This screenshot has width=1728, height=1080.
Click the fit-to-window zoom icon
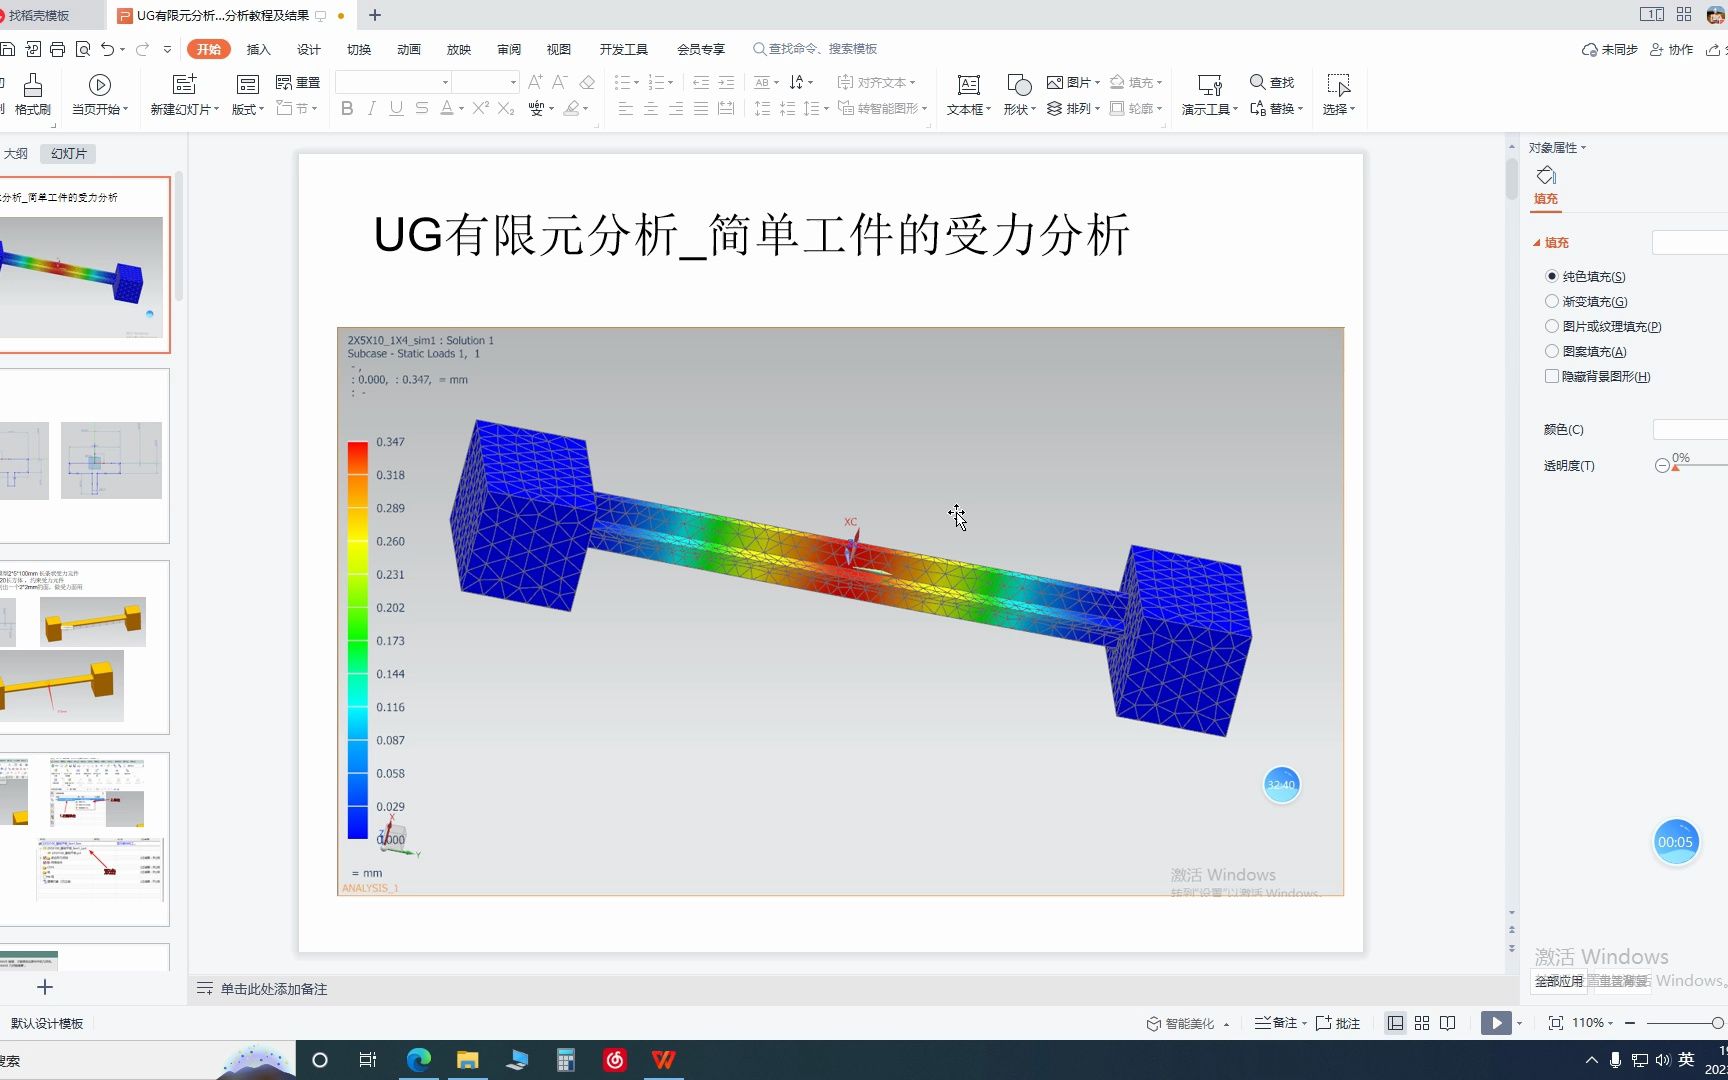click(1555, 1023)
